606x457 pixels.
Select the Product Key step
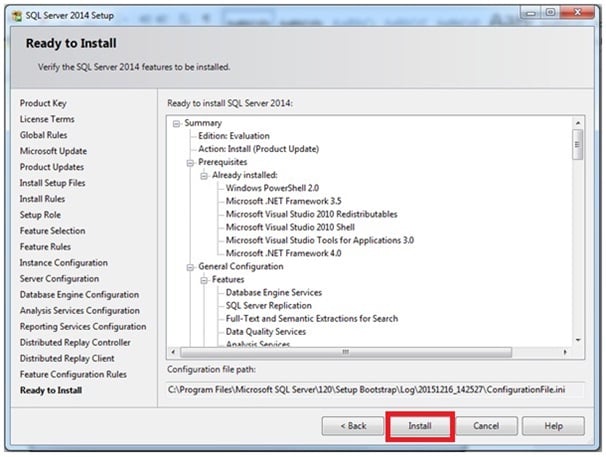pyautogui.click(x=43, y=103)
